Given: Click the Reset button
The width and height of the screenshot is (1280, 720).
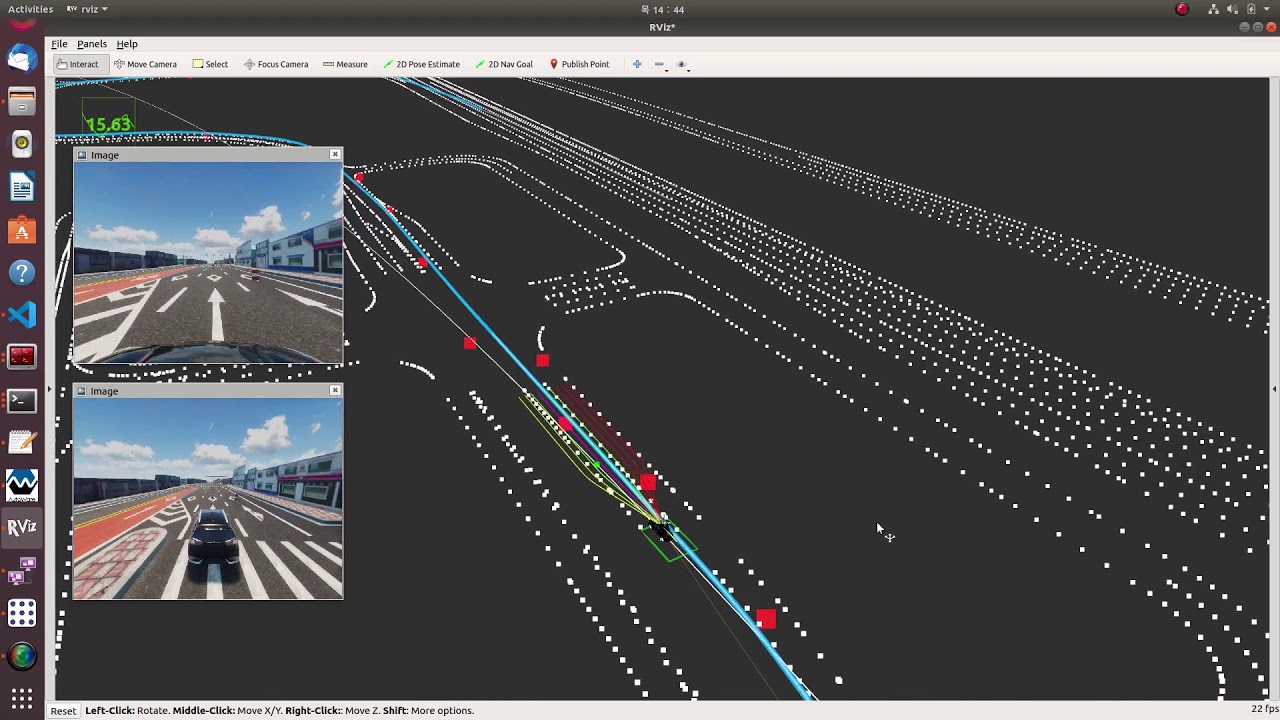Looking at the screenshot, I should [63, 711].
